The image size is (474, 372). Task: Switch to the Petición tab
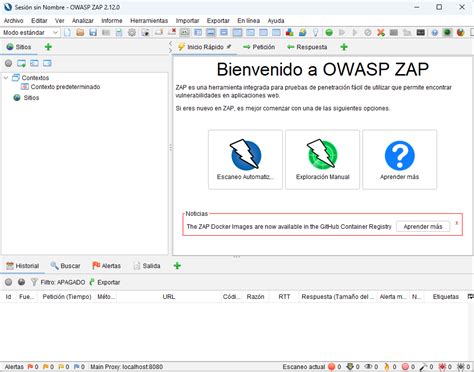pos(259,47)
